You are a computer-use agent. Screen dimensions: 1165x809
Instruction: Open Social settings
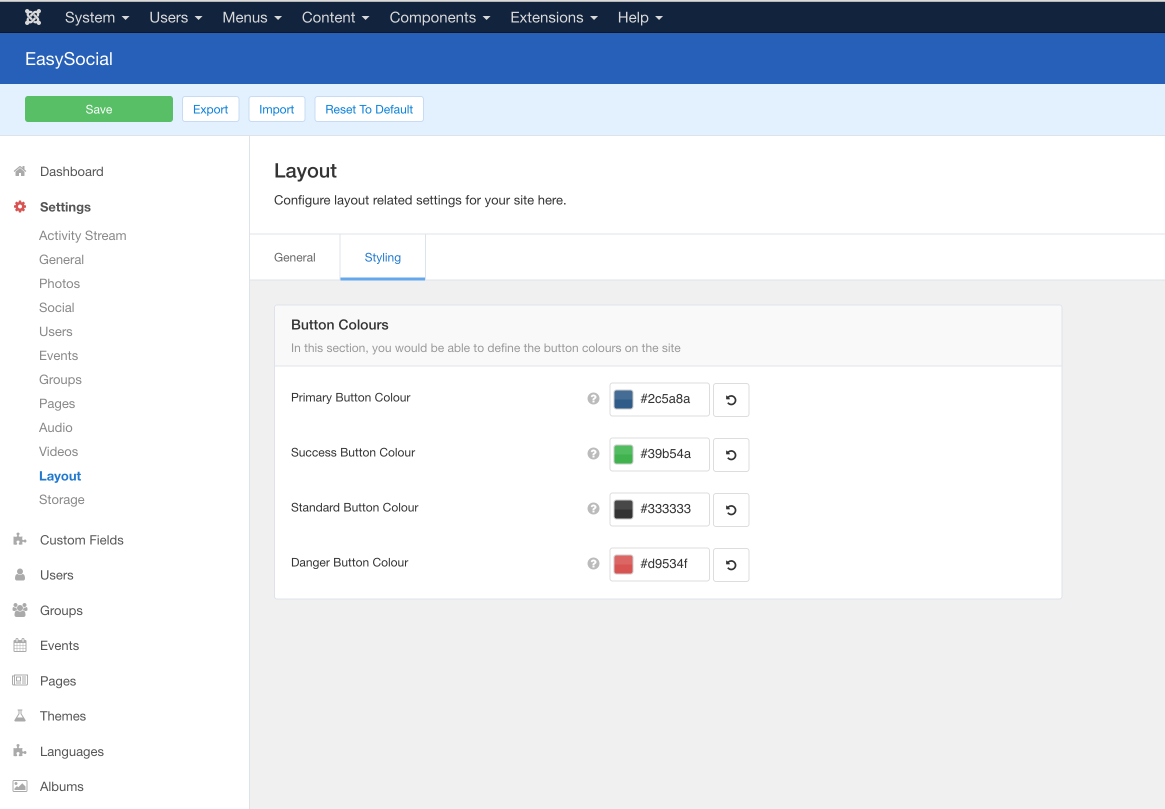[56, 308]
